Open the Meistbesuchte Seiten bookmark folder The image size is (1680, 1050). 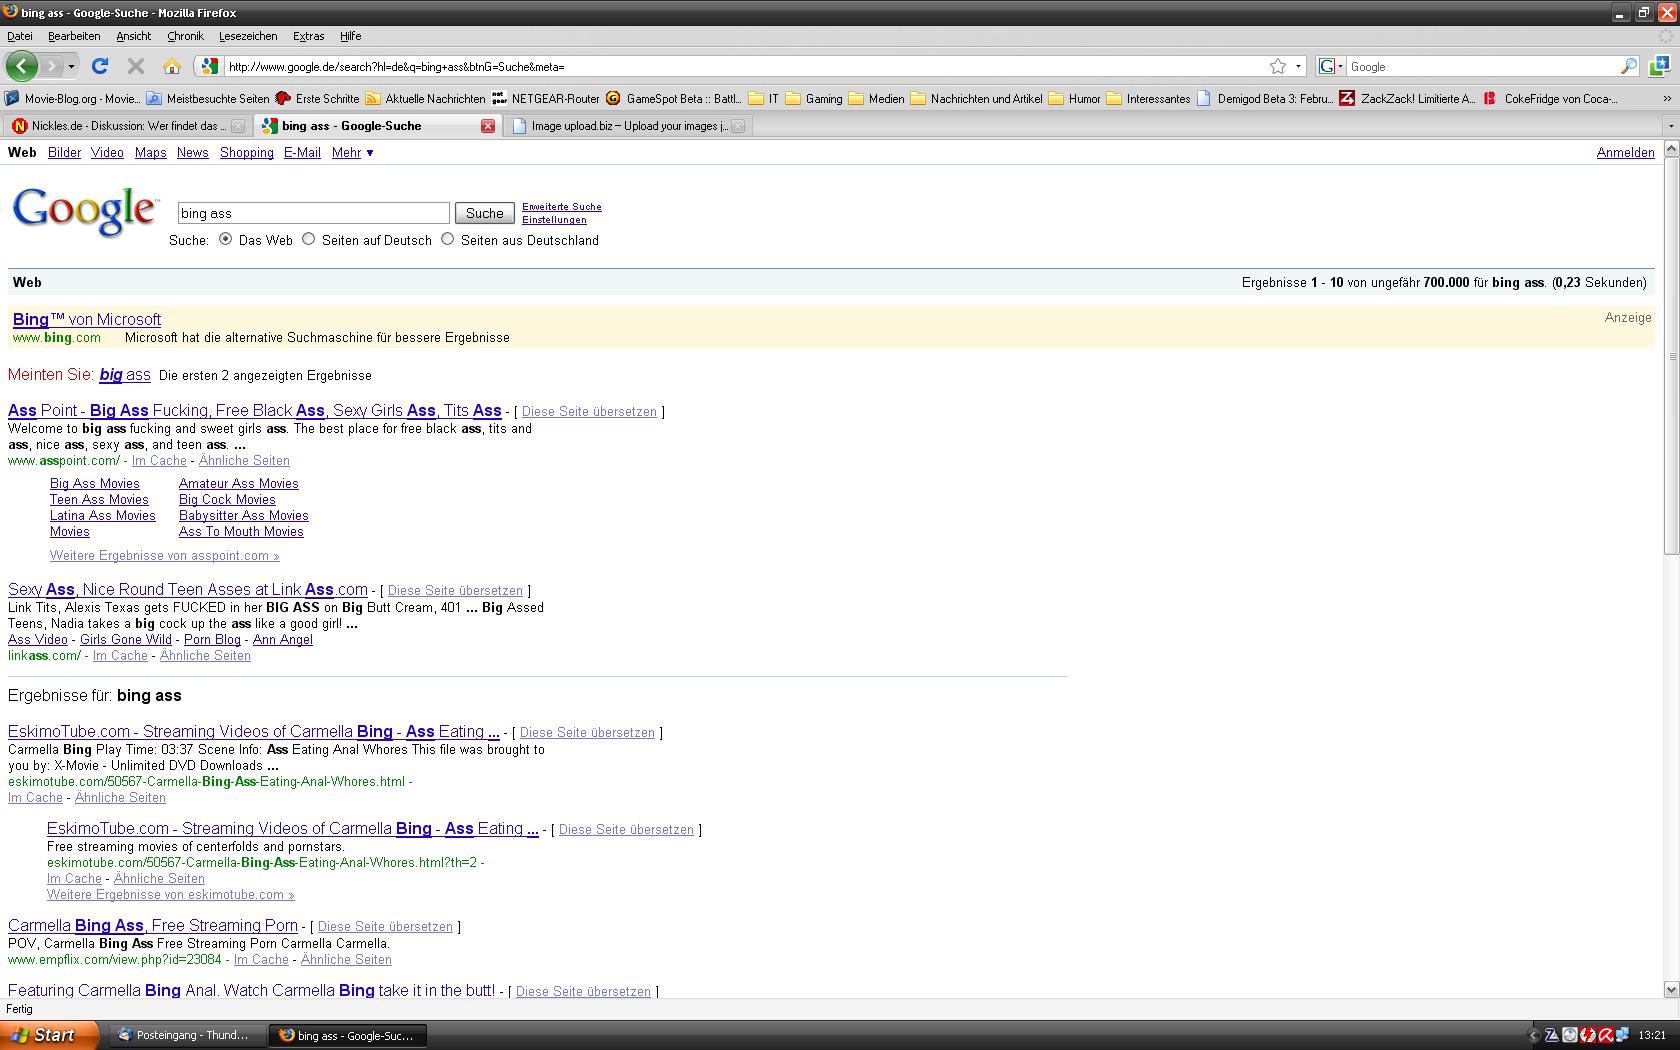point(208,98)
